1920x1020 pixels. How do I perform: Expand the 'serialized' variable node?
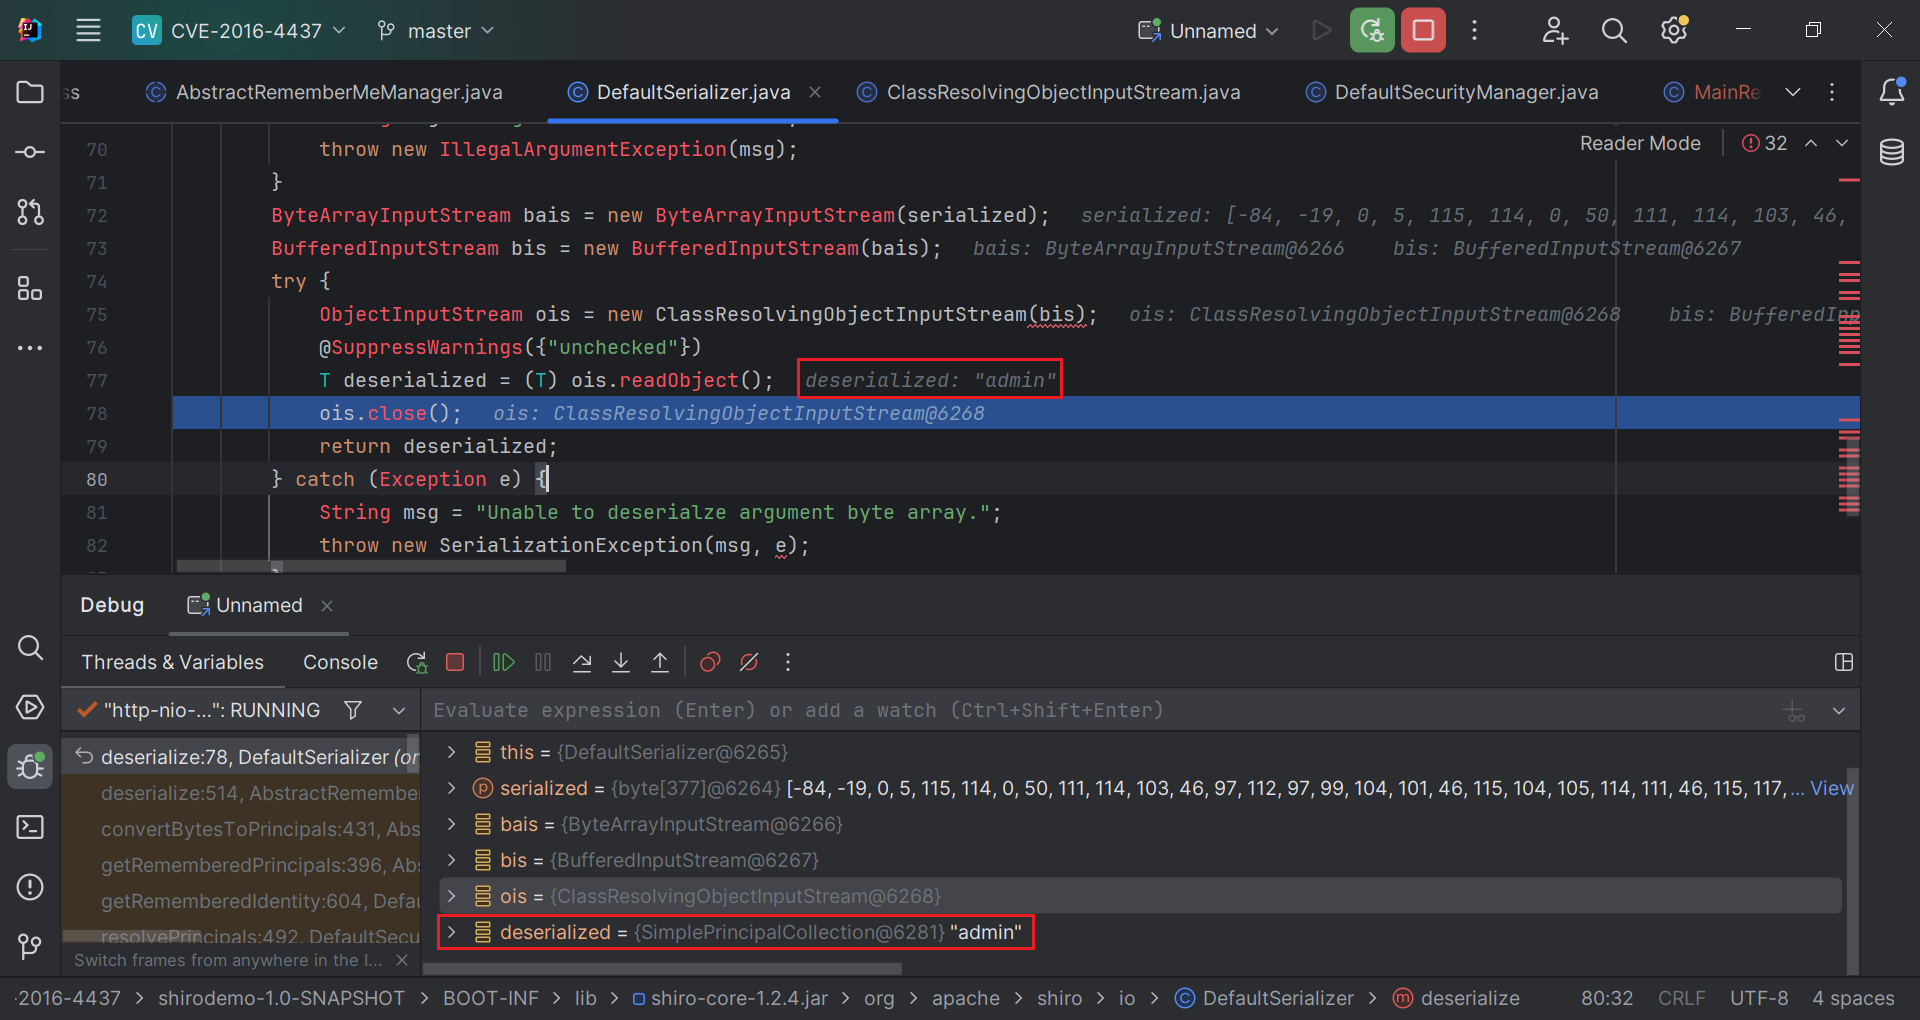click(451, 788)
